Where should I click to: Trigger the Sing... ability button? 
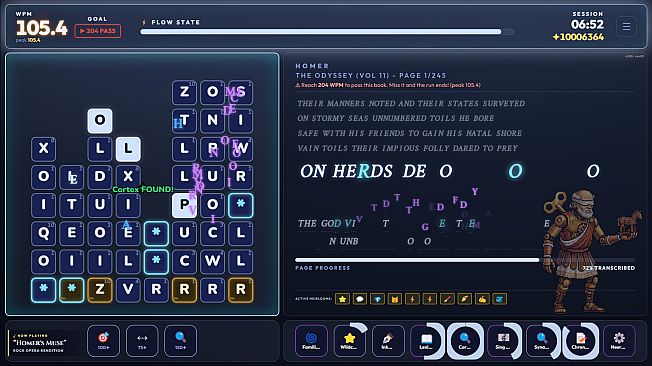coord(503,341)
